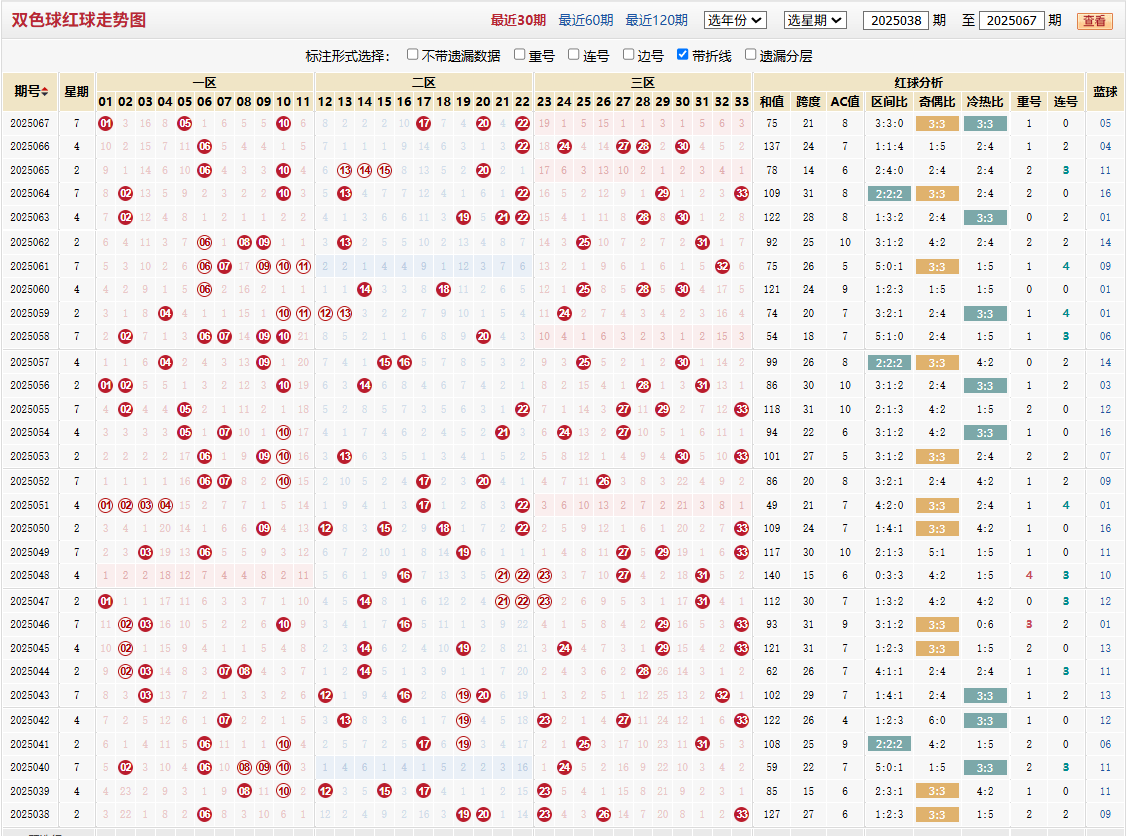1126x836 pixels.
Task: Click red ball 16 in row 2025048
Action: [x=404, y=575]
